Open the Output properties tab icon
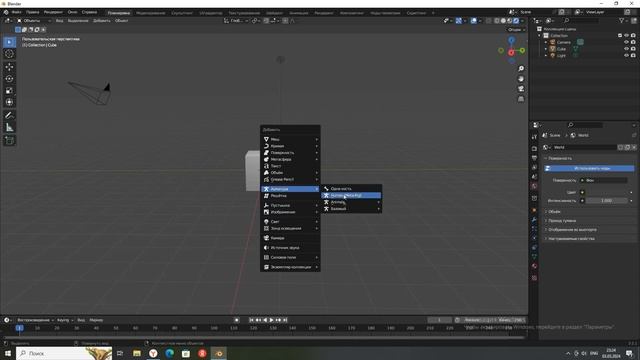Screen dimensions: 640x360 tap(534, 158)
